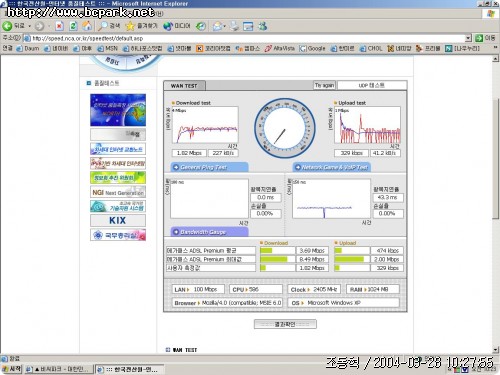Click the History toolbar icon
Screen dimensions: 500x375
point(201,26)
